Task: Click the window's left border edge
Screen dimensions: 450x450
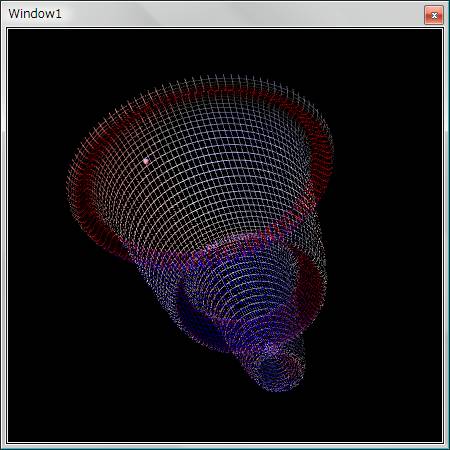Action: click(x=3, y=233)
